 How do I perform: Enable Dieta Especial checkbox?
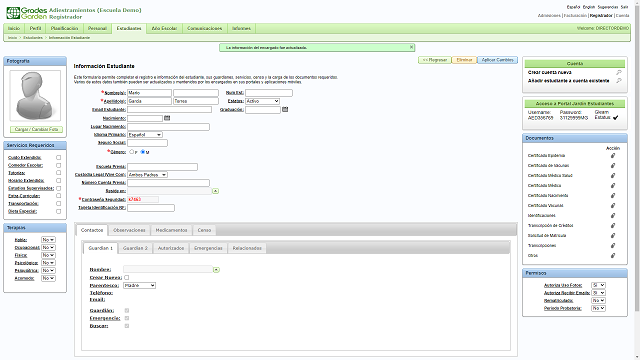click(x=58, y=211)
